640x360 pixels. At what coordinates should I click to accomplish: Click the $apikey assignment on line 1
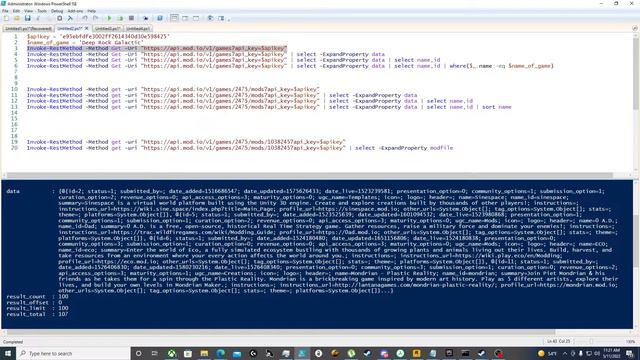[98, 36]
